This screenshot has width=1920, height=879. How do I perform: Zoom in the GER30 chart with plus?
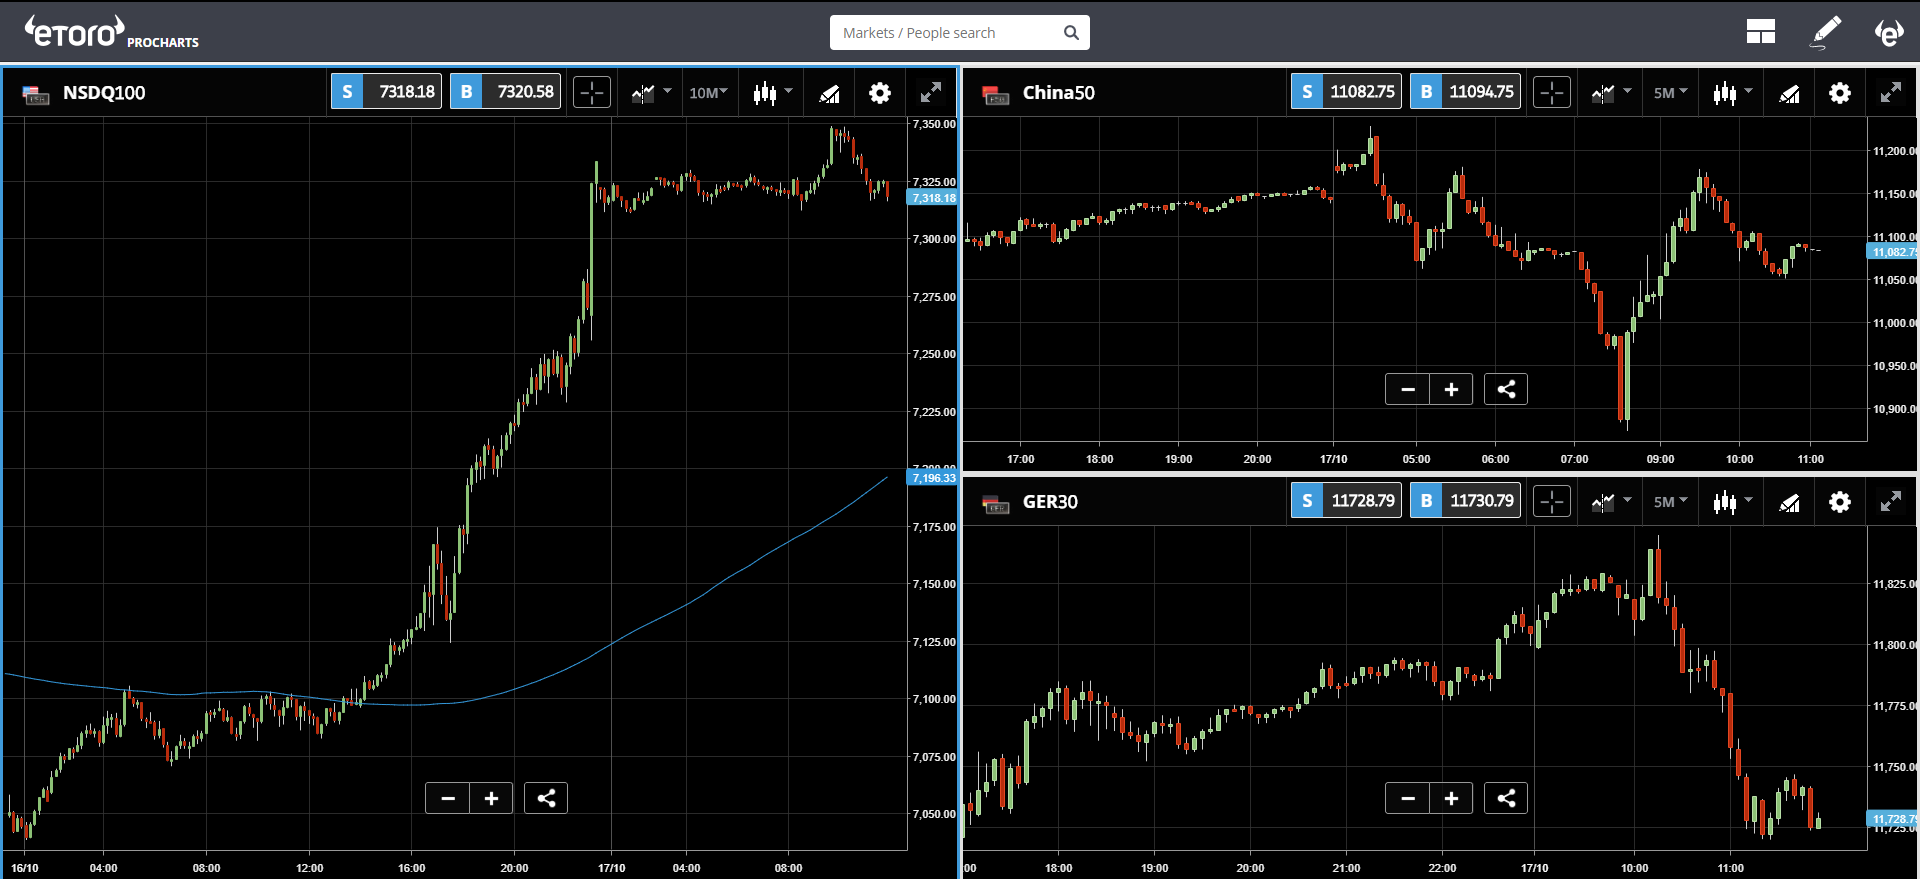pos(1451,798)
